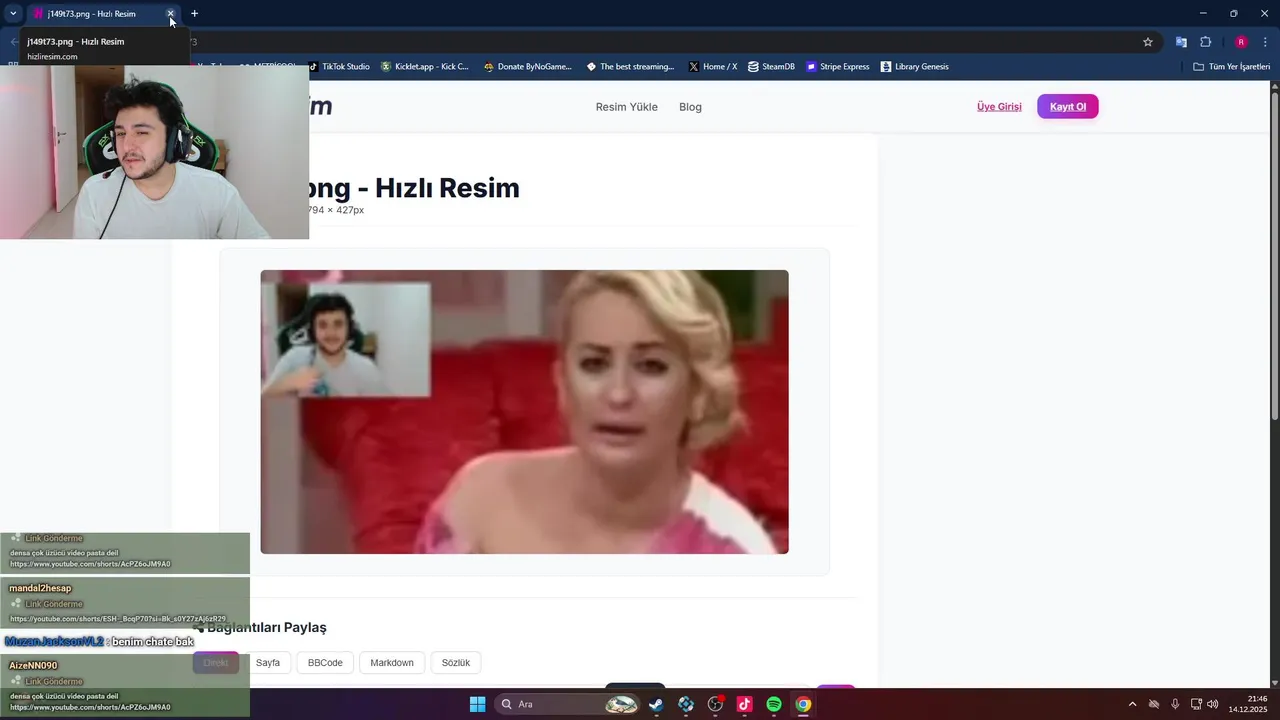Click the mandal2hesap chat username
The height and width of the screenshot is (720, 1280).
[40, 588]
